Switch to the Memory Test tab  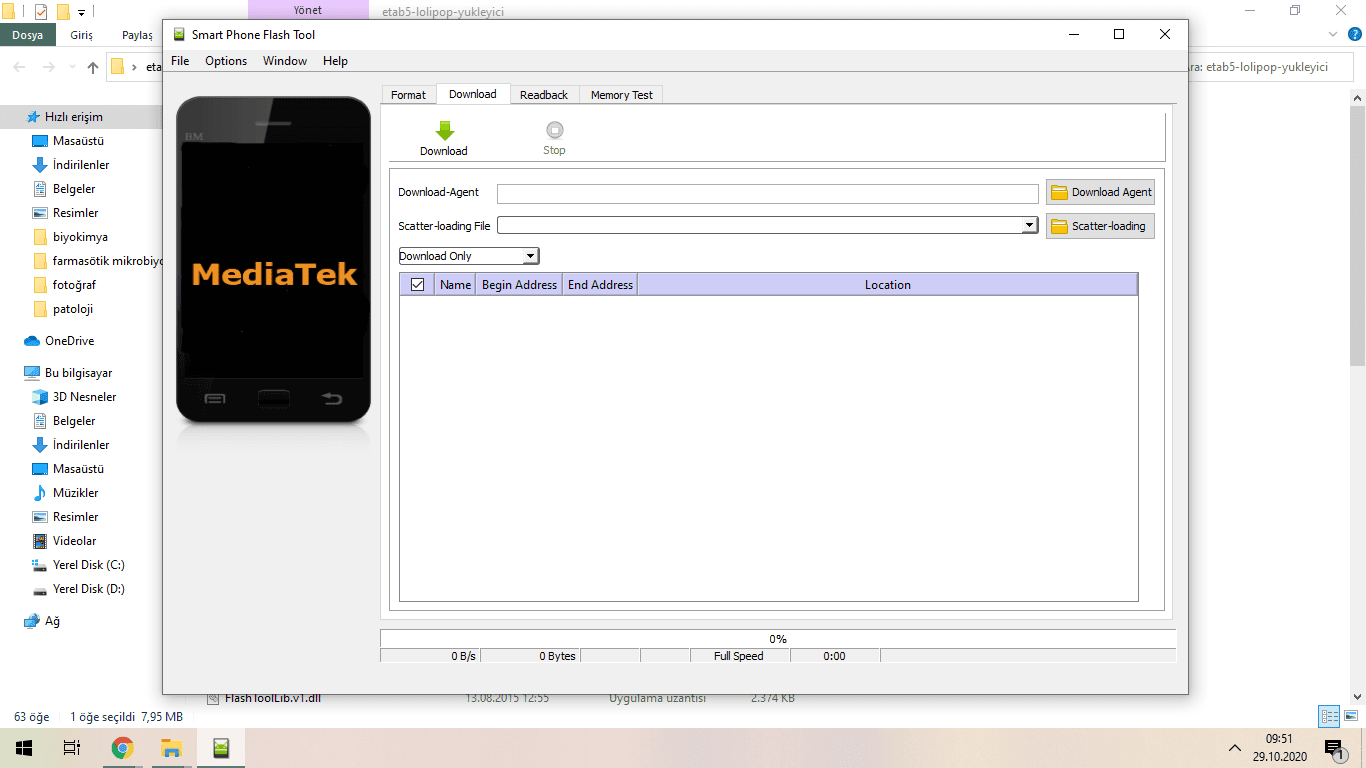(621, 95)
